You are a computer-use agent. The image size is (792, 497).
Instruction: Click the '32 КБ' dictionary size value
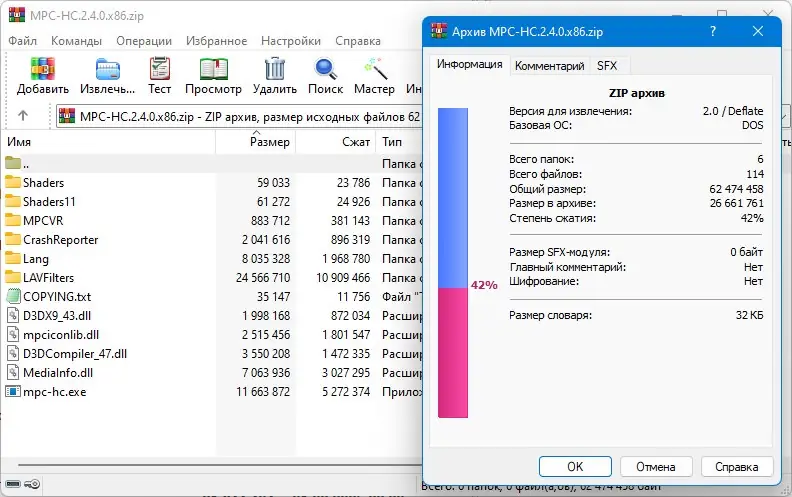click(x=750, y=315)
